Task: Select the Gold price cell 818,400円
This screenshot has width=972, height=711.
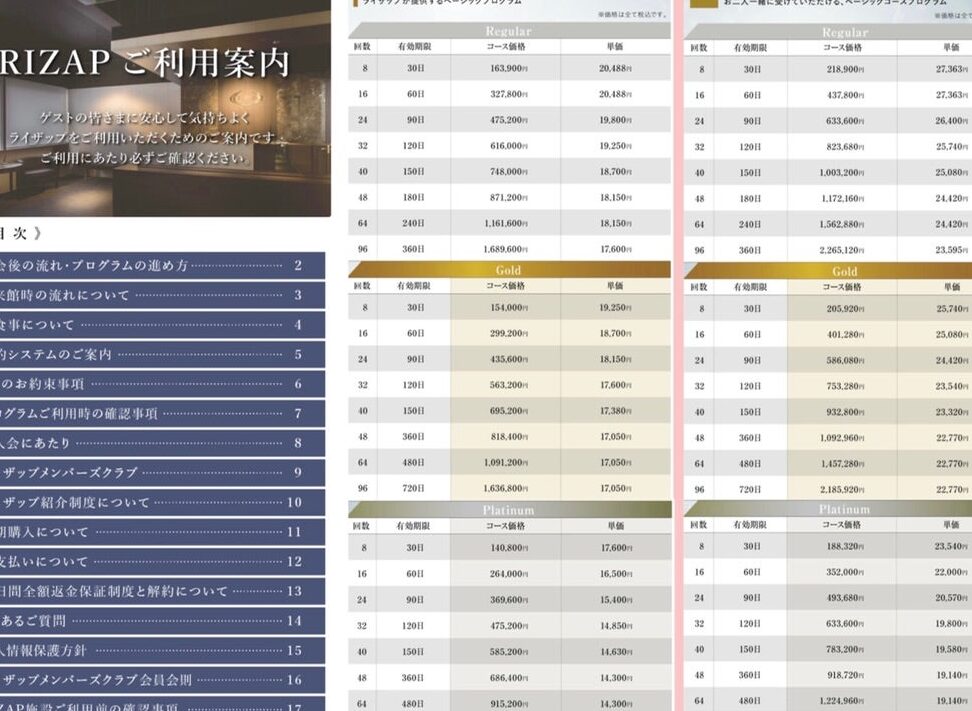Action: (x=508, y=437)
